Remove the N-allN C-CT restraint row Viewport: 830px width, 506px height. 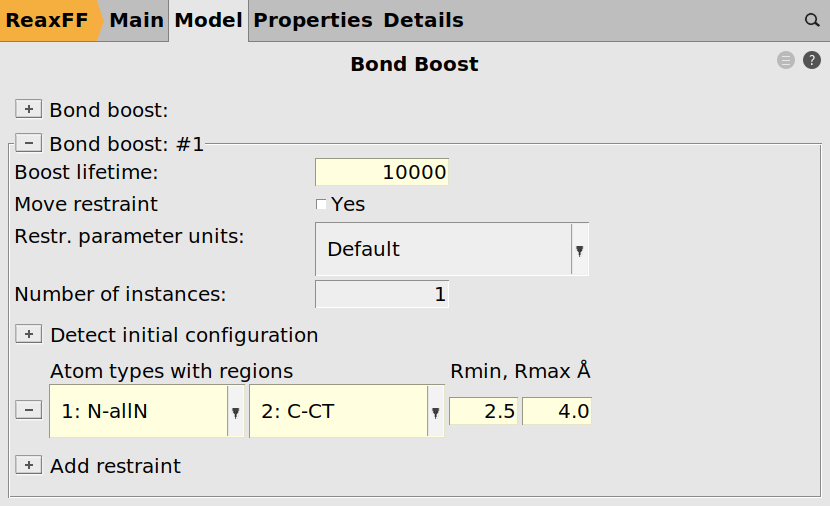pos(28,410)
